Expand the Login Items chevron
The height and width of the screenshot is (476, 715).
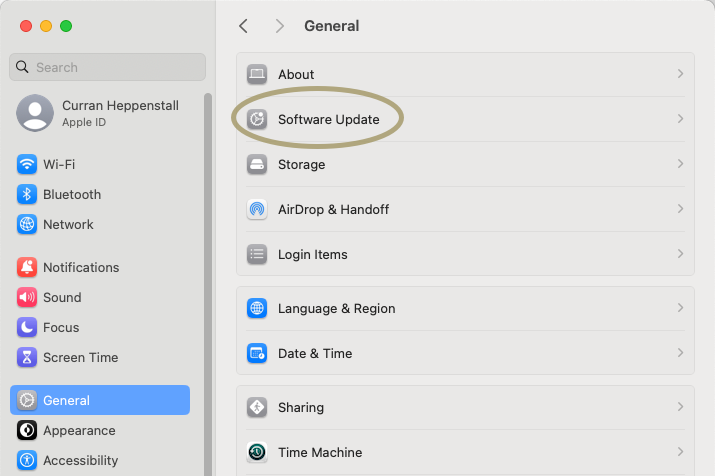[x=680, y=254]
